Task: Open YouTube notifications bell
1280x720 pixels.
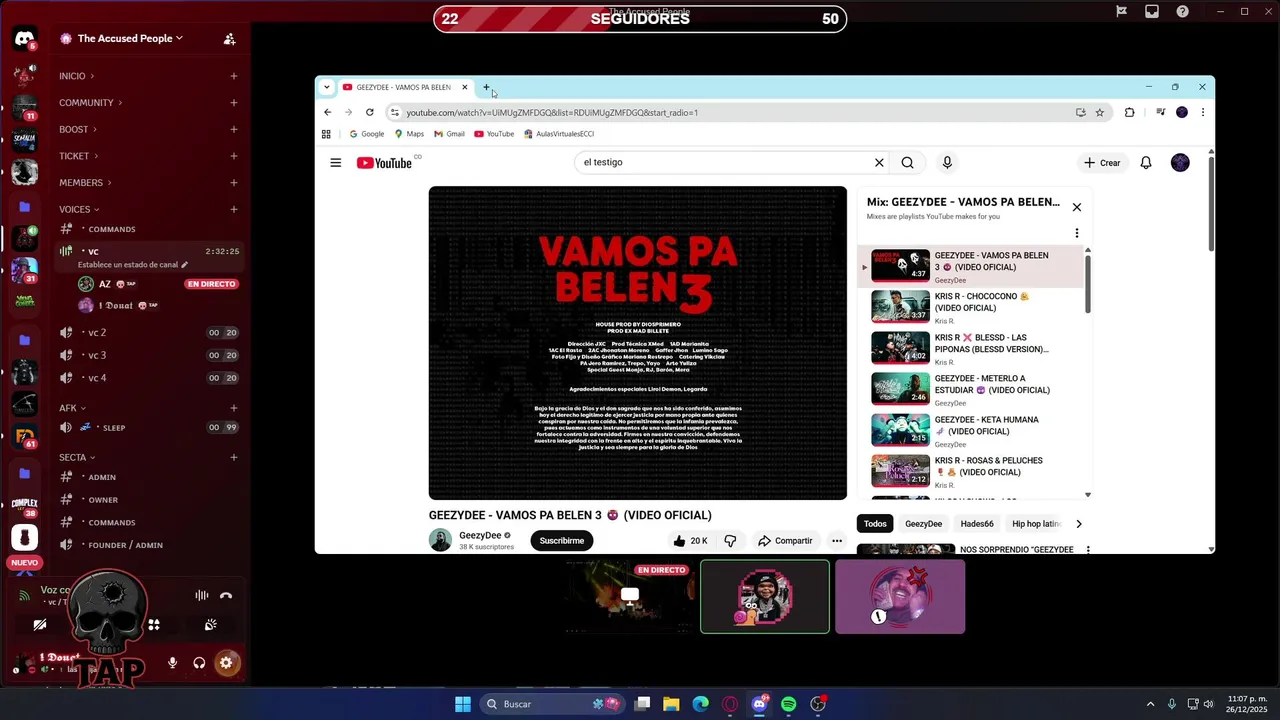Action: [1146, 163]
